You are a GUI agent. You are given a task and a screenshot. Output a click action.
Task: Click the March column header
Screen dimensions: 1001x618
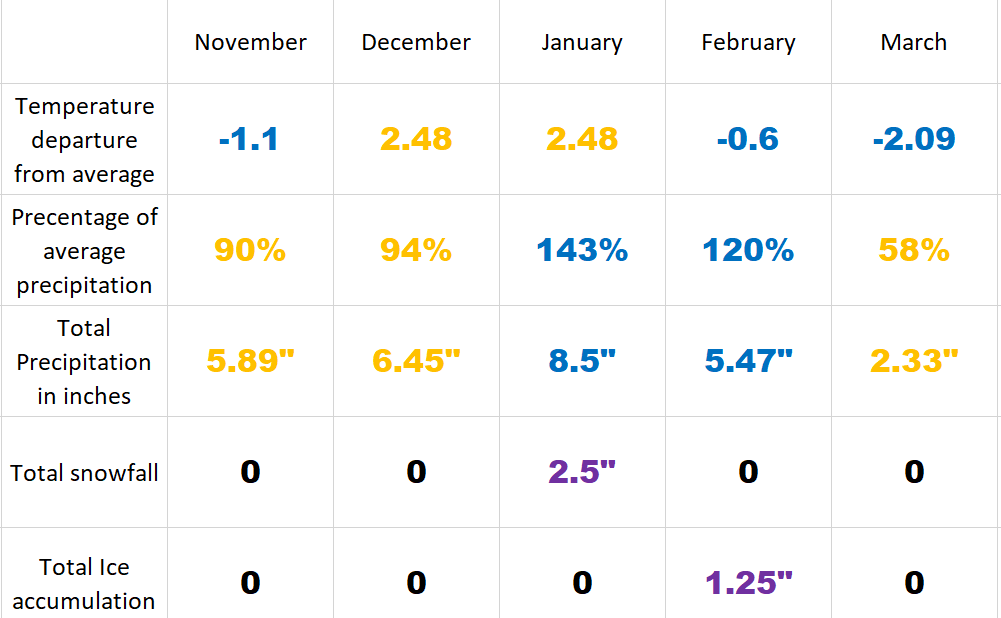click(914, 43)
